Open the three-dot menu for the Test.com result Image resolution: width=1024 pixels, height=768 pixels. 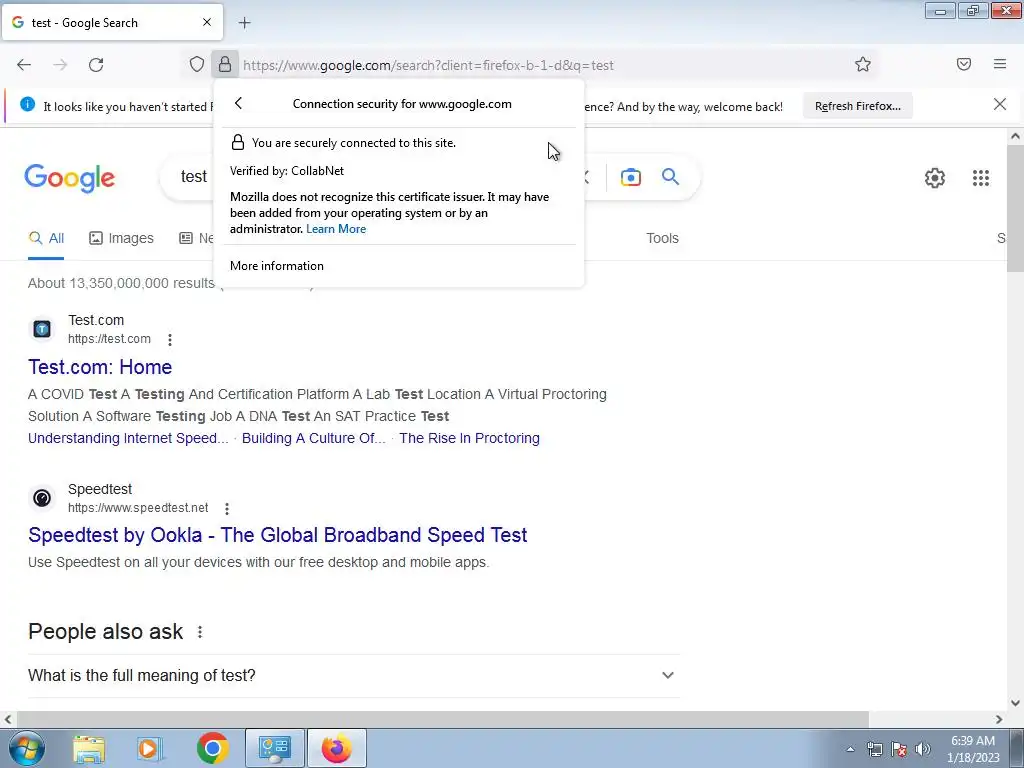coord(170,340)
